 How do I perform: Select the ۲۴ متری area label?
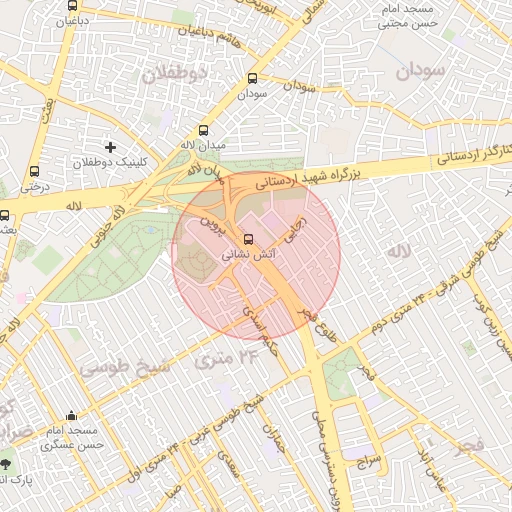coord(227,359)
